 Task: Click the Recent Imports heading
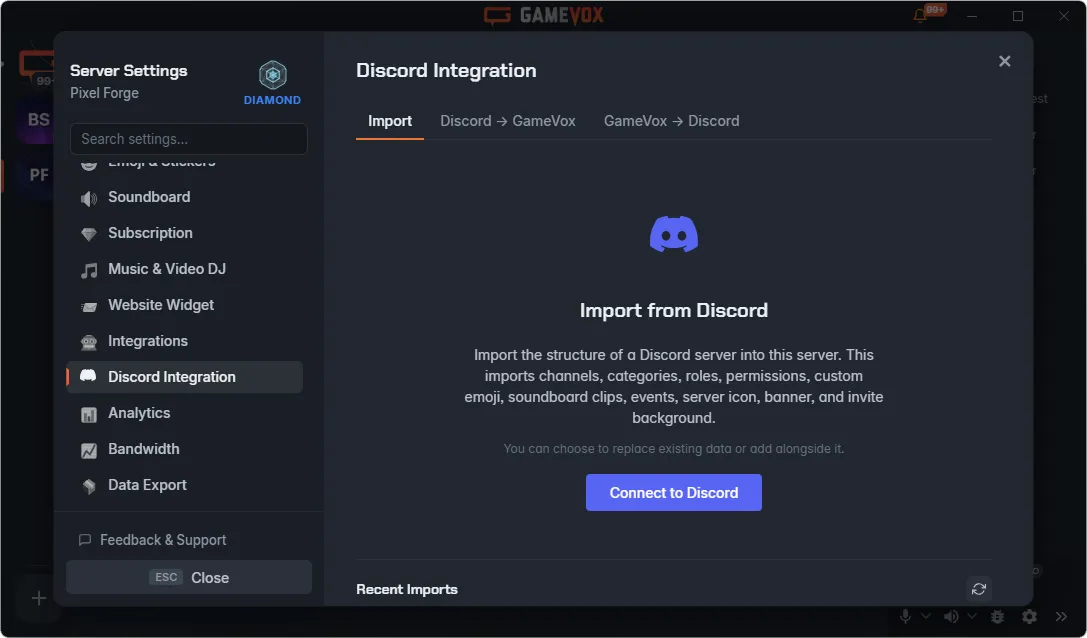[x=407, y=589]
